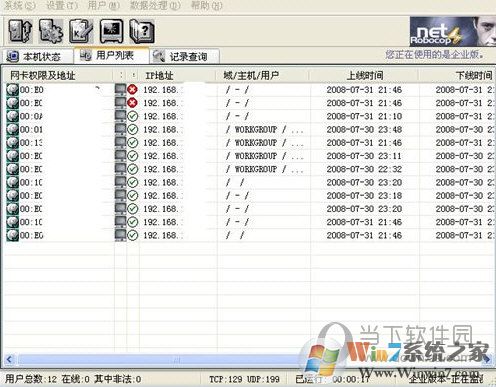This screenshot has width=496, height=387.
Task: Click computer icon in the 22:32 row
Action: point(120,169)
